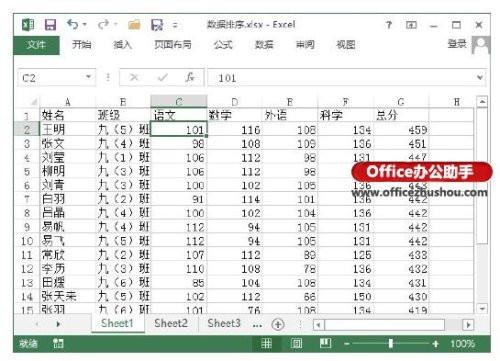Viewport: 500px width, 361px height.
Task: Switch to Page Layout view in the status bar
Action: (x=296, y=343)
